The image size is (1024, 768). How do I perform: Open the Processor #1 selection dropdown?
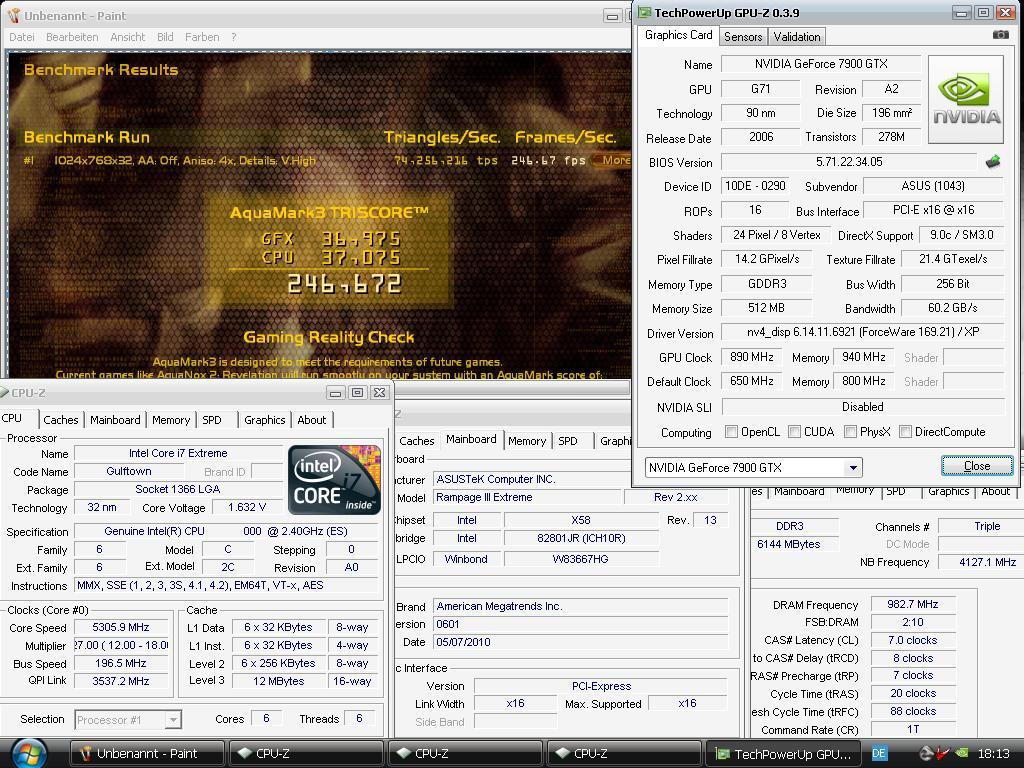[172, 720]
